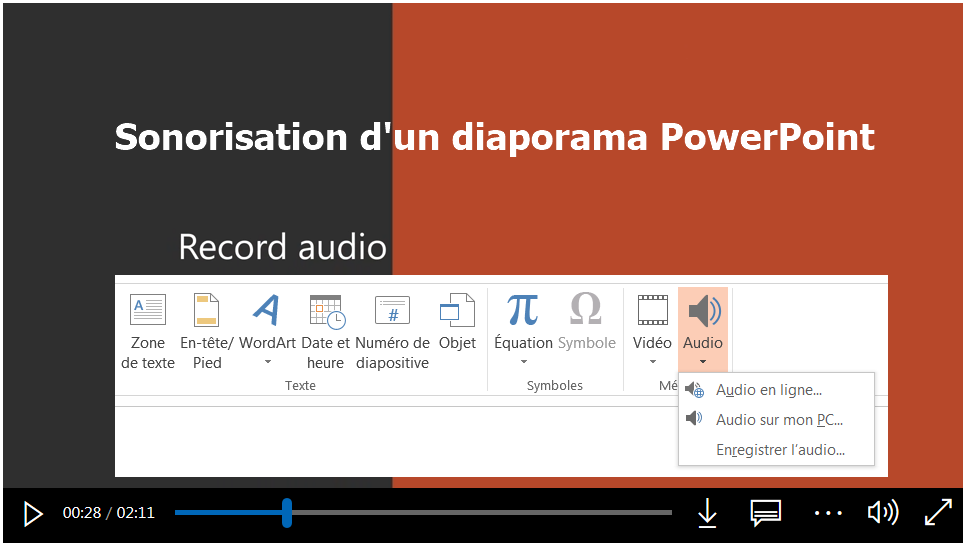Select the Objet icon
This screenshot has height=545, width=963.
(x=457, y=311)
